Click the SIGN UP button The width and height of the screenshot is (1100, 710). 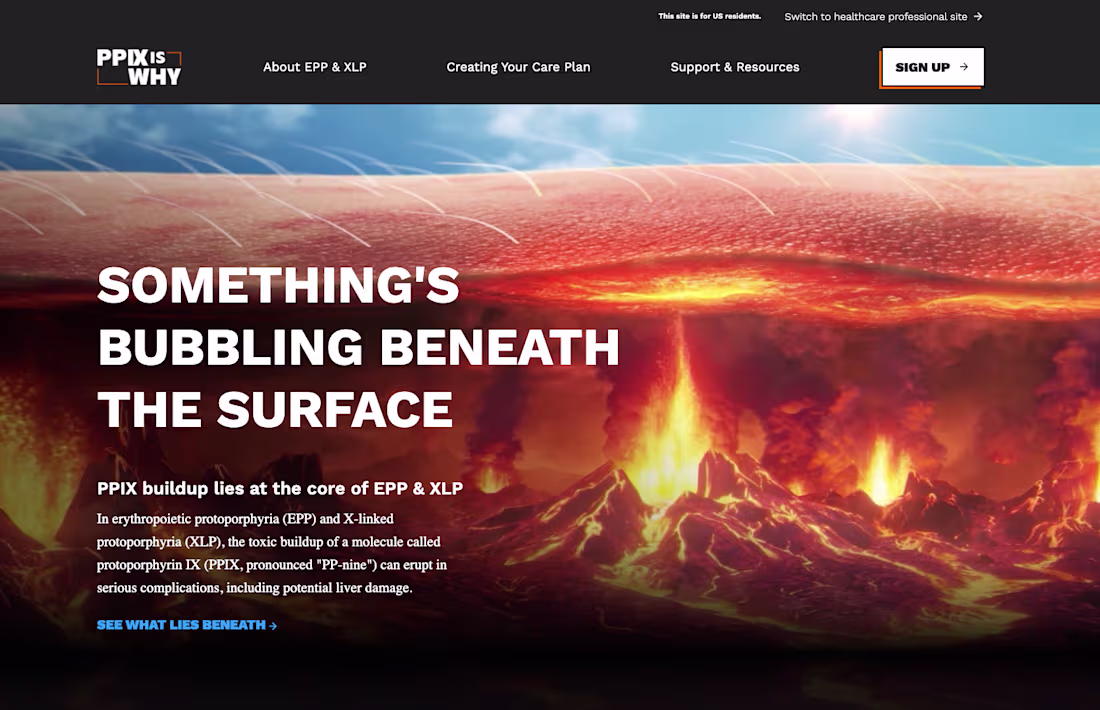click(931, 67)
